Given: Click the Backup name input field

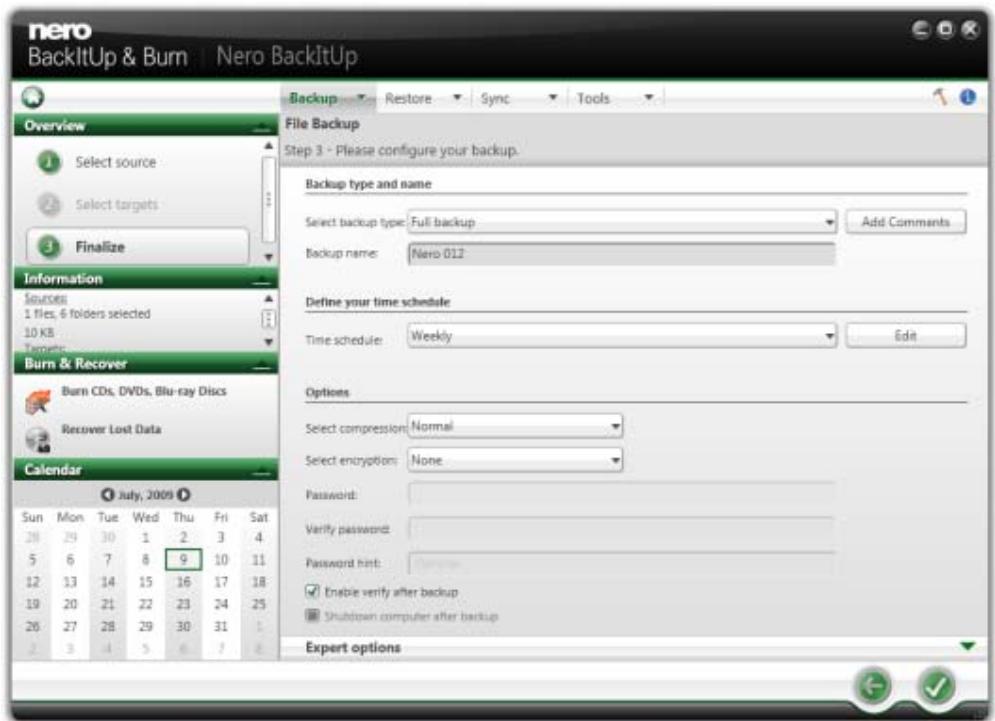Looking at the screenshot, I should click(x=621, y=254).
